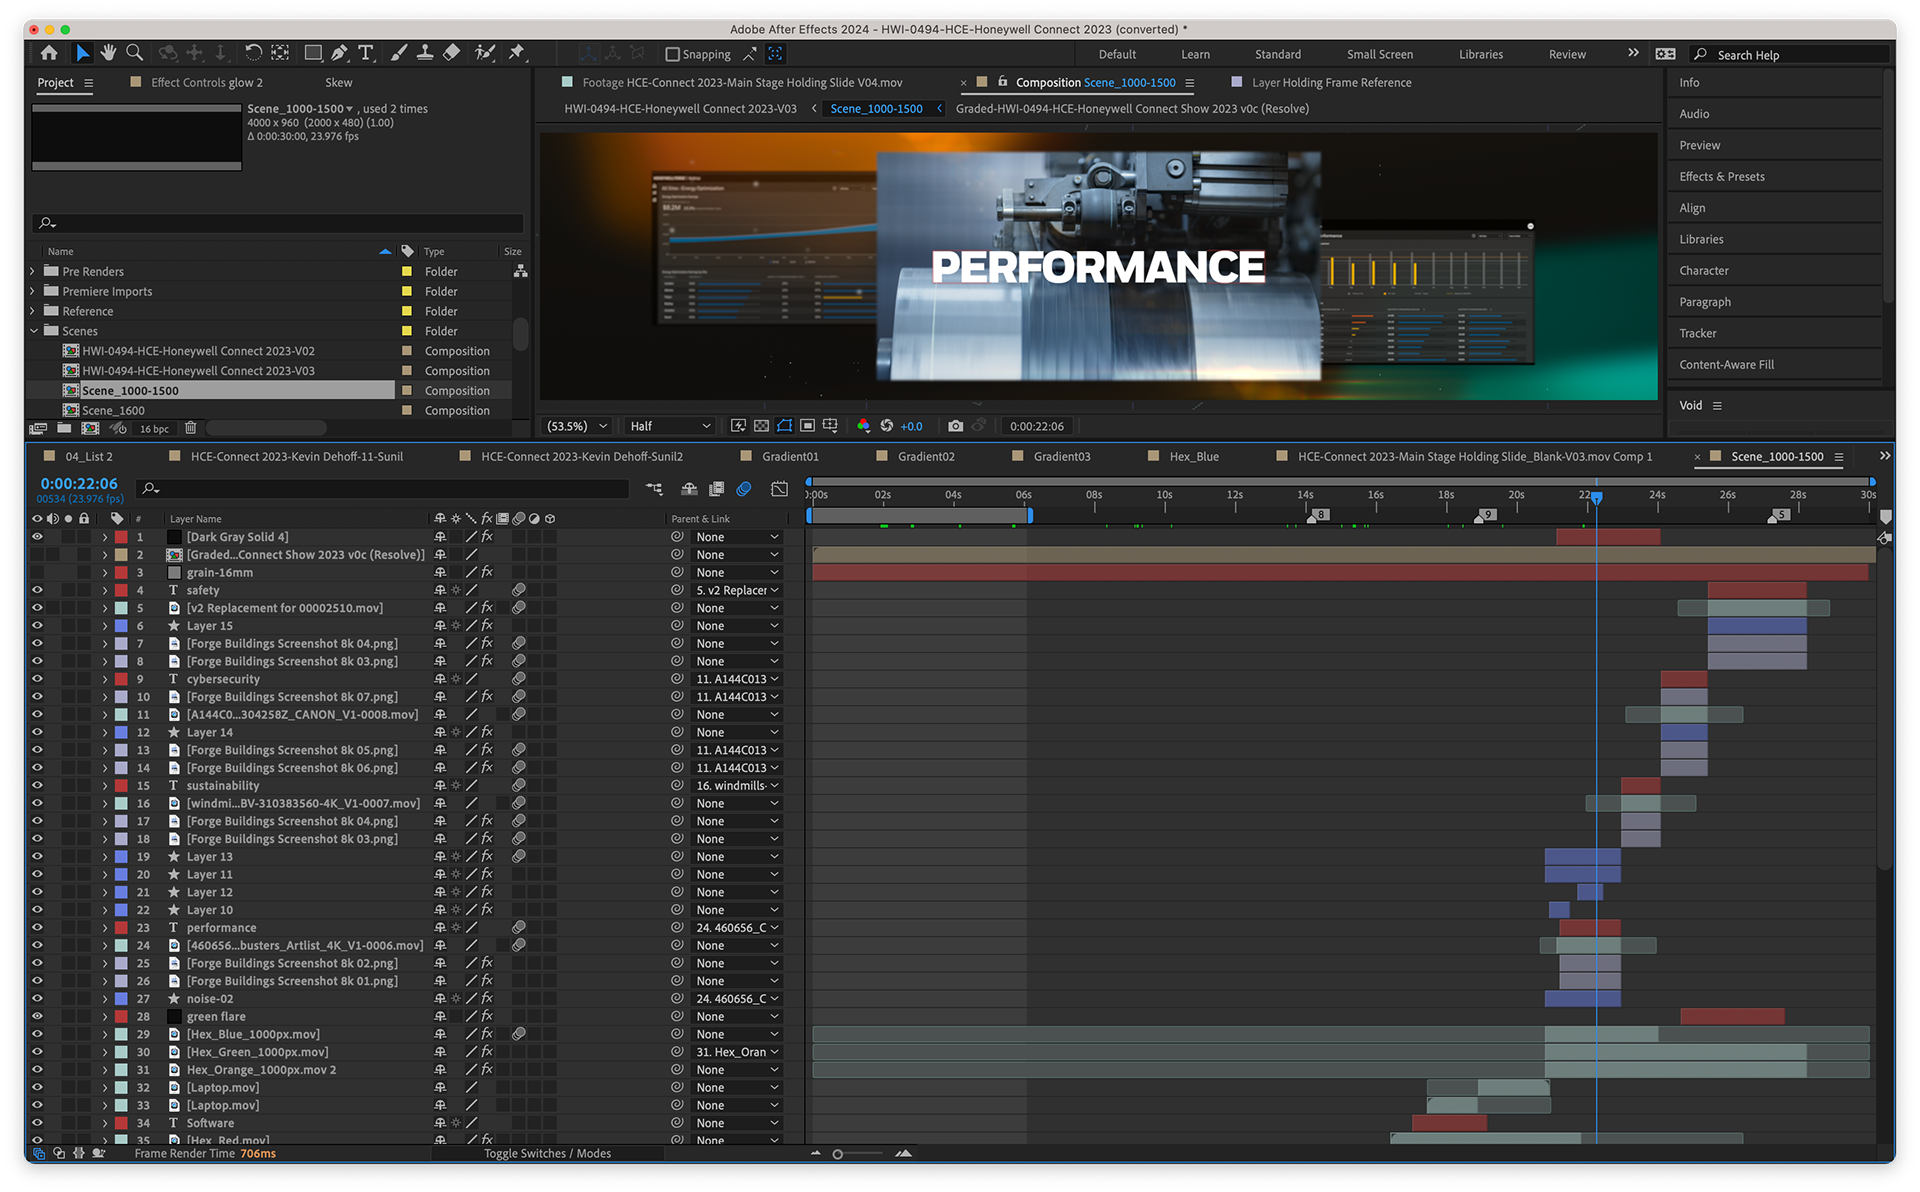Open the Region of Interest button
This screenshot has height=1192, width=1920.
click(808, 426)
